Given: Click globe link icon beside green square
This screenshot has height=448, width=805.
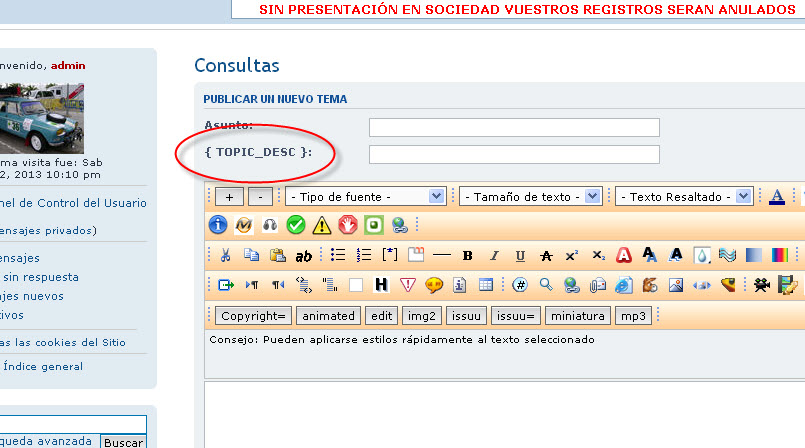Looking at the screenshot, I should point(399,225).
